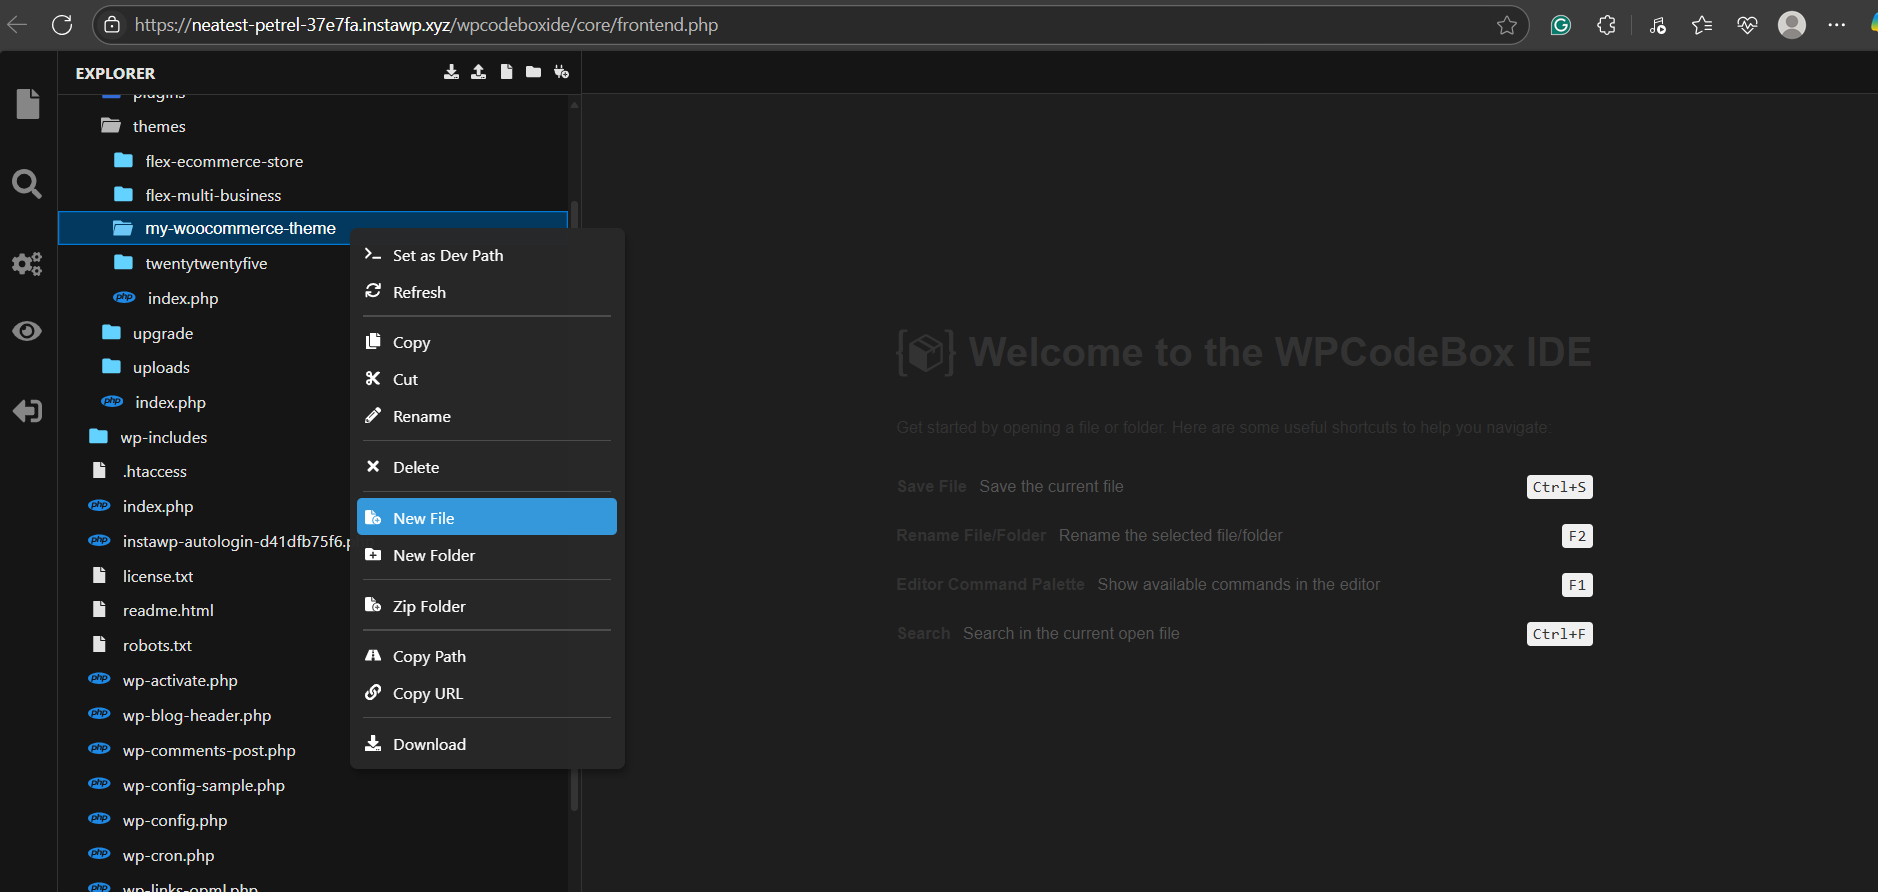Open the Explorer files icon in sidebar

point(28,103)
